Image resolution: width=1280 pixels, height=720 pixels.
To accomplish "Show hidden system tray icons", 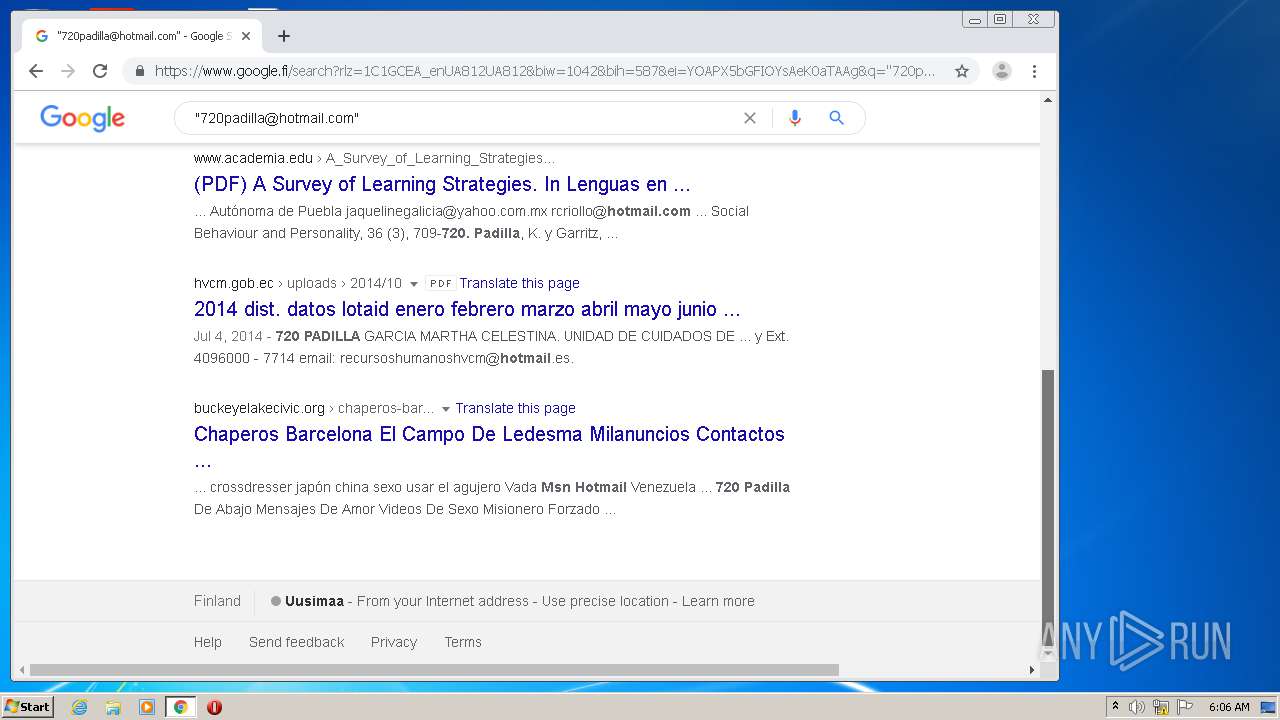I will coord(1115,707).
